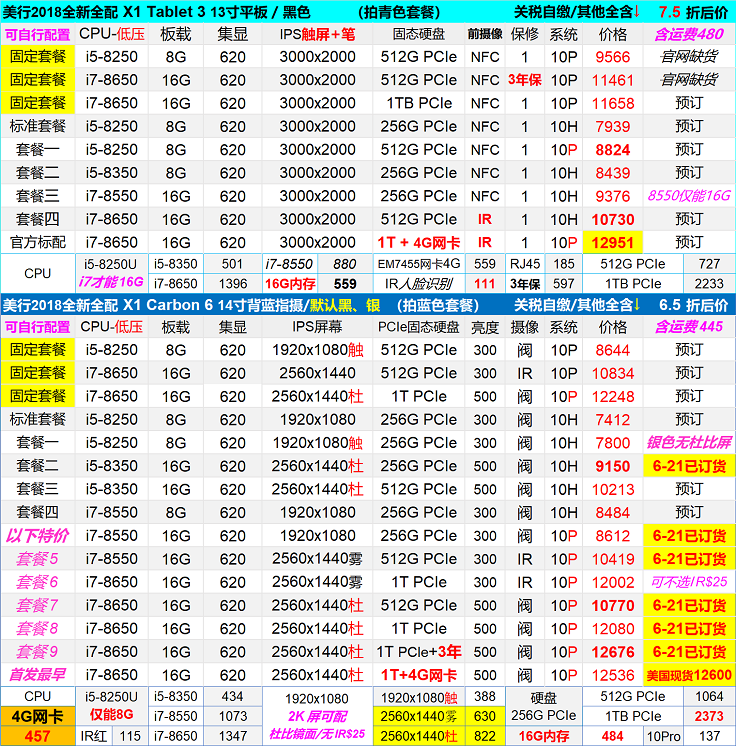Screen dimensions: 736x746
Task: Click the pink note 8550仅能16G
Action: pyautogui.click(x=688, y=196)
